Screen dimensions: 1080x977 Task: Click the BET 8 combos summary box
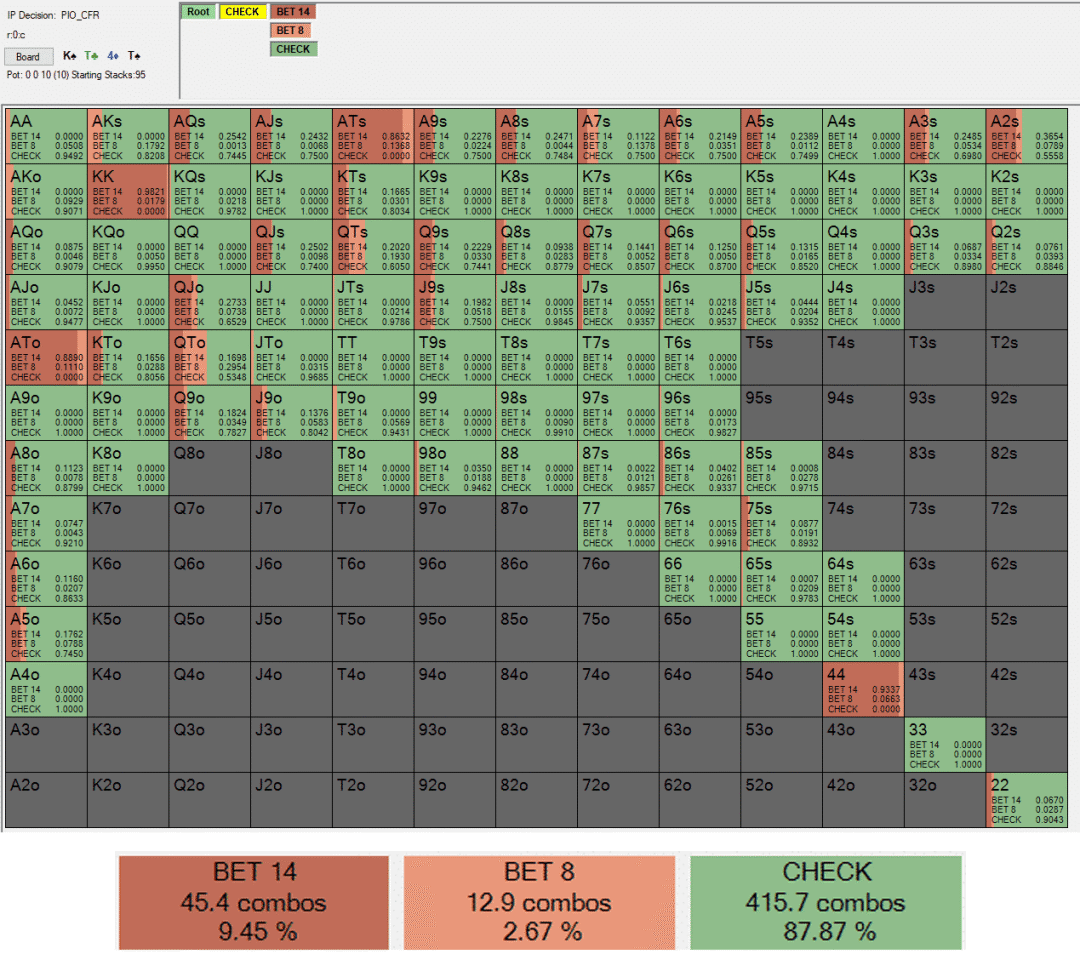539,902
